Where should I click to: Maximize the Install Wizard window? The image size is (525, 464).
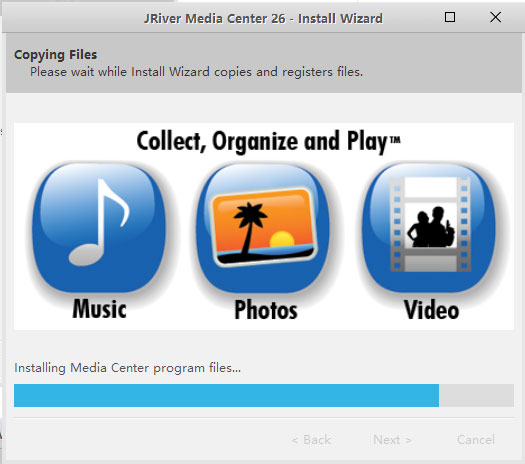click(450, 17)
